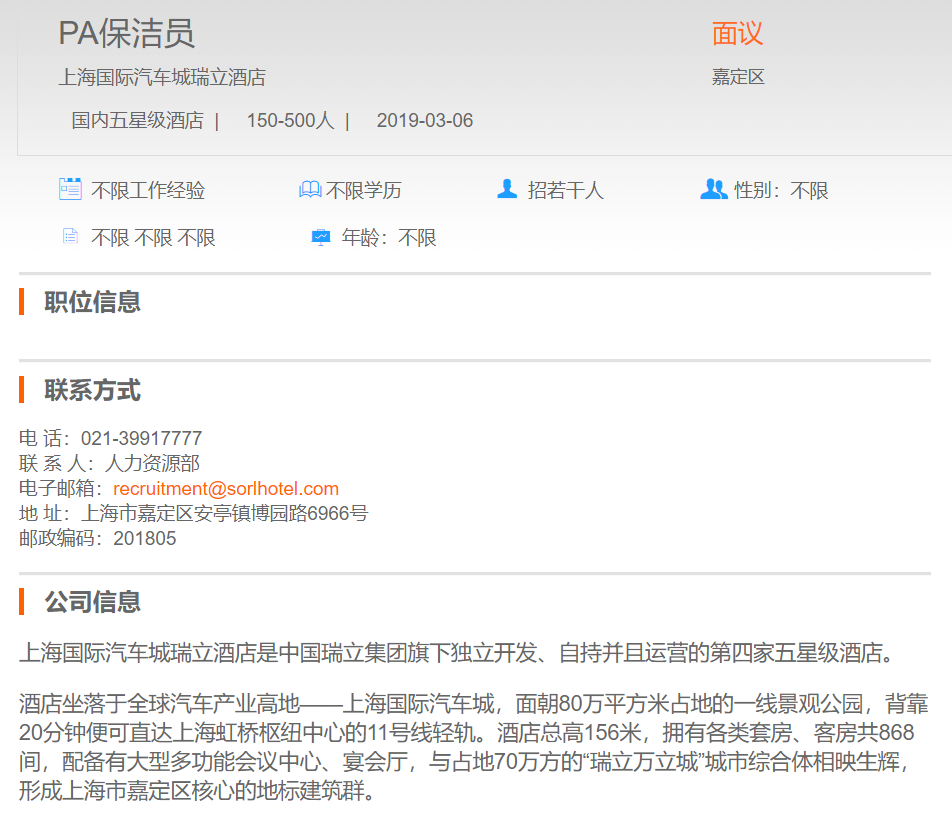Screen dimensions: 952x820
Task: Click the 嘉定区 district label
Action: click(738, 77)
